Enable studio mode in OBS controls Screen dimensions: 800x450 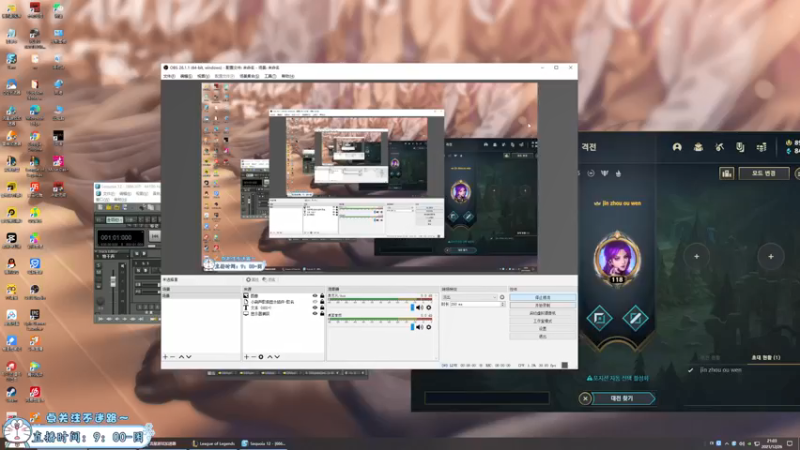(x=542, y=321)
